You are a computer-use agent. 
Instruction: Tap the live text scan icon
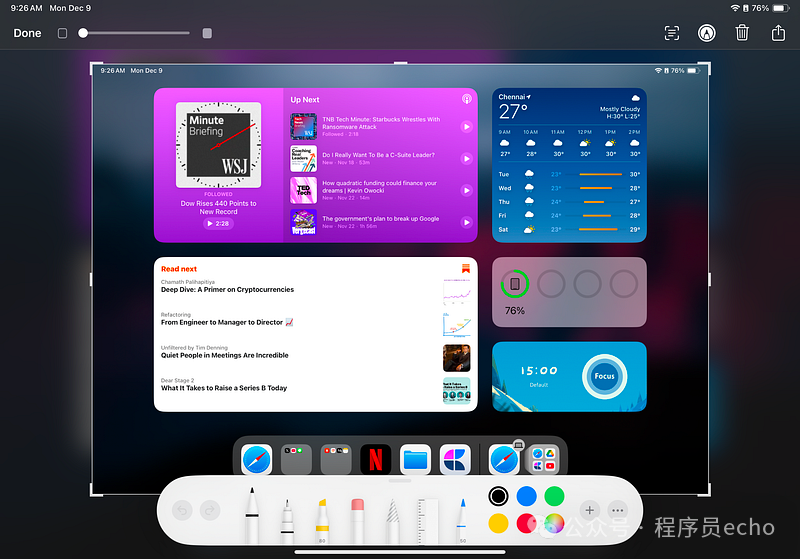(672, 33)
